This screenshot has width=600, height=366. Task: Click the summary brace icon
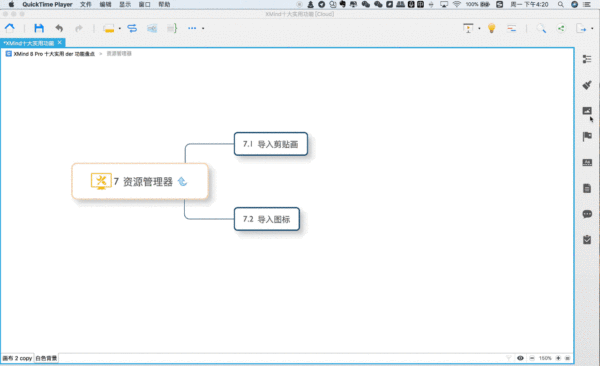(x=172, y=28)
